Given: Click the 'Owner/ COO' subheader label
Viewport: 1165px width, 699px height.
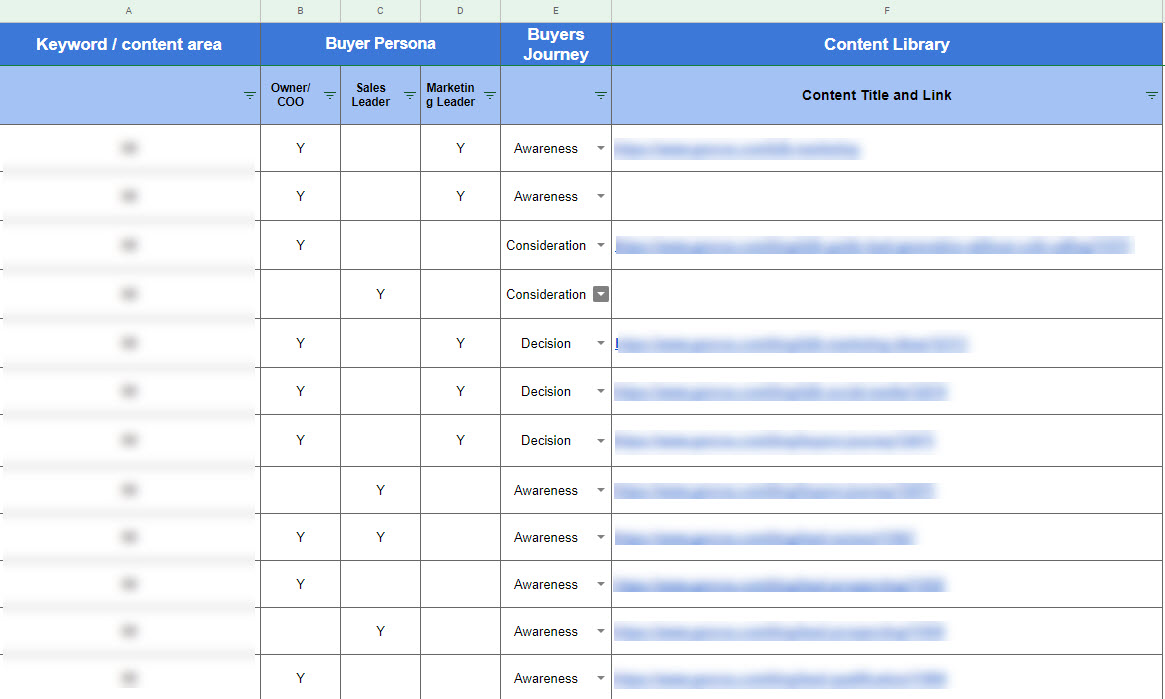Looking at the screenshot, I should pyautogui.click(x=291, y=95).
